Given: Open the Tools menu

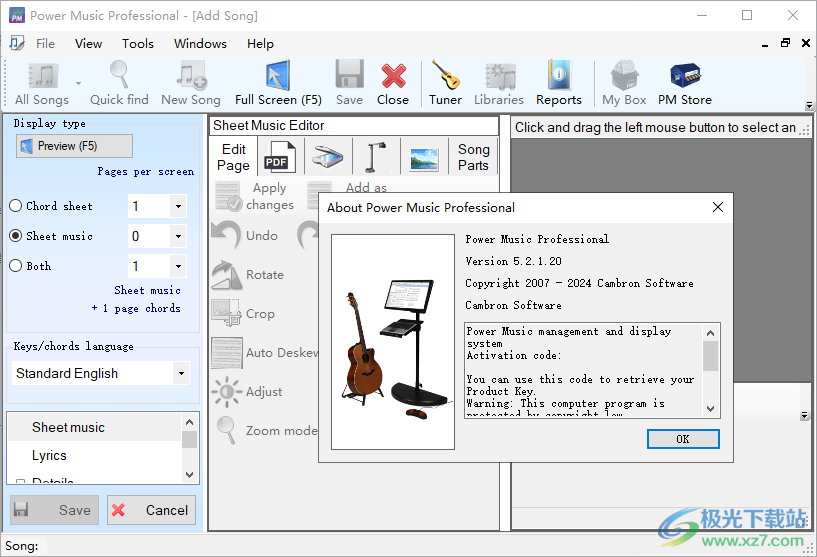Looking at the screenshot, I should [x=138, y=44].
